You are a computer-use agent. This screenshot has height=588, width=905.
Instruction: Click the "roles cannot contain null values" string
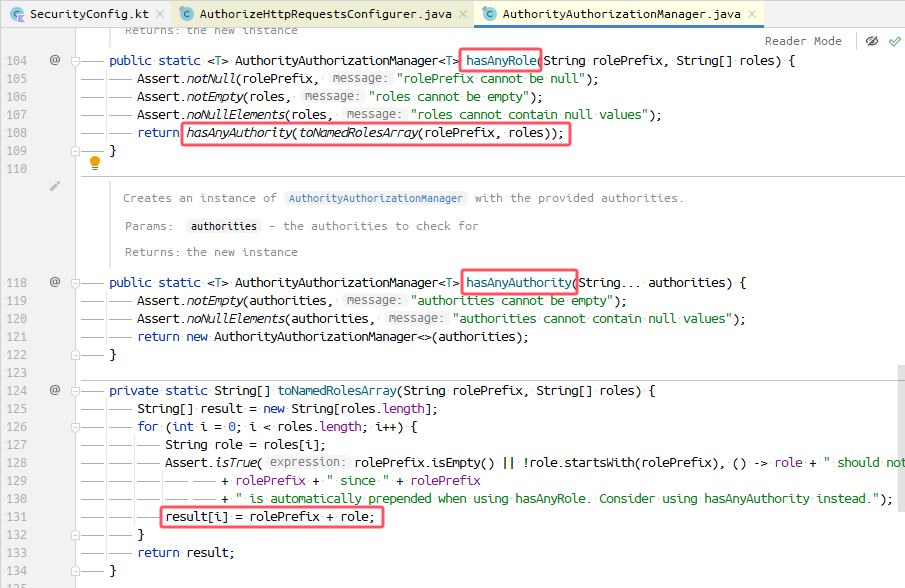click(x=529, y=114)
